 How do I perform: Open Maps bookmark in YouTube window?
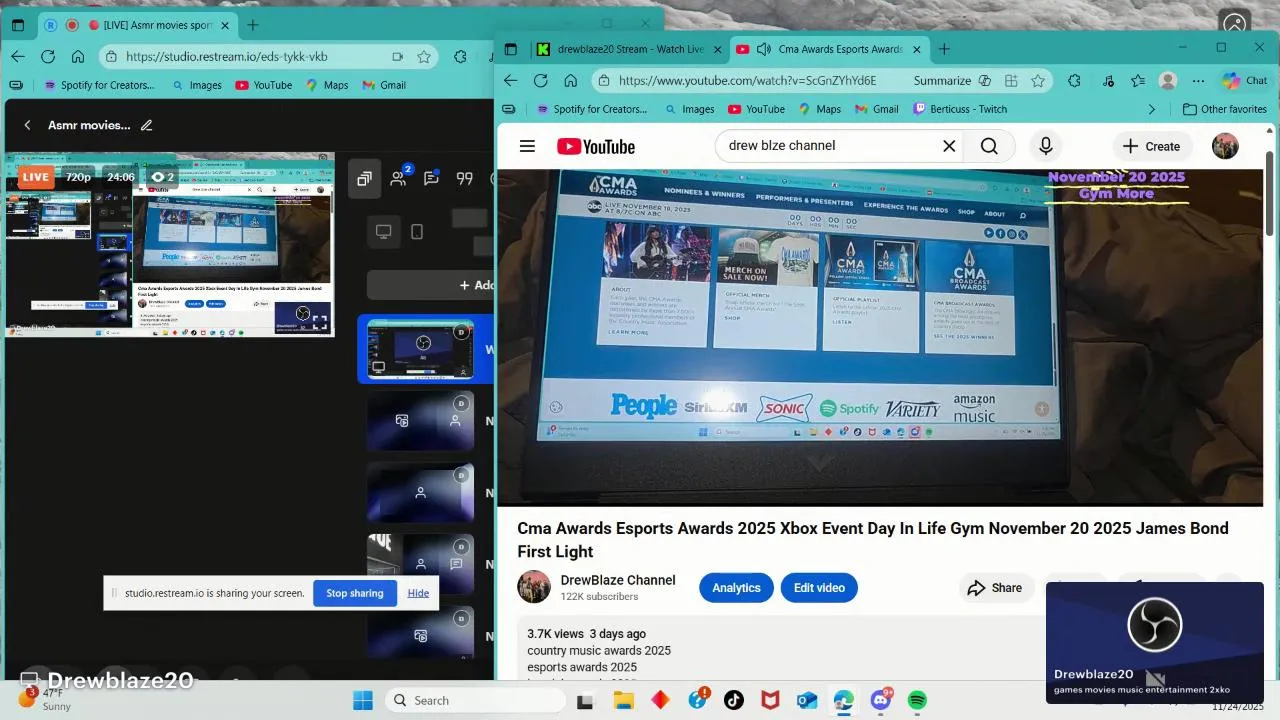click(819, 109)
